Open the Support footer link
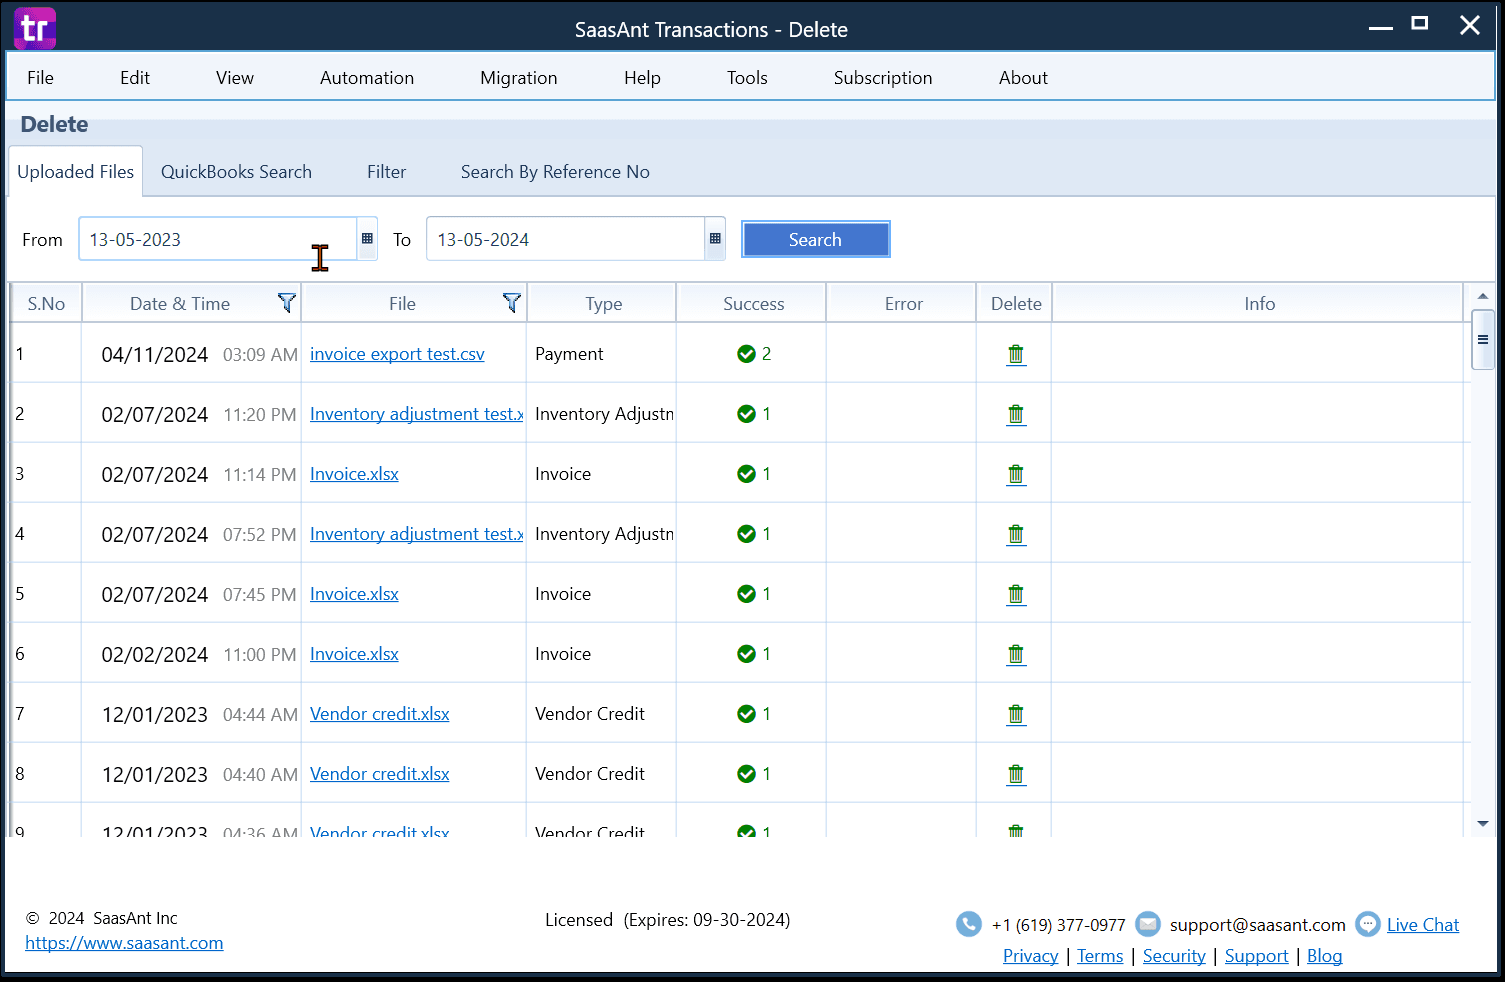 click(x=1257, y=956)
